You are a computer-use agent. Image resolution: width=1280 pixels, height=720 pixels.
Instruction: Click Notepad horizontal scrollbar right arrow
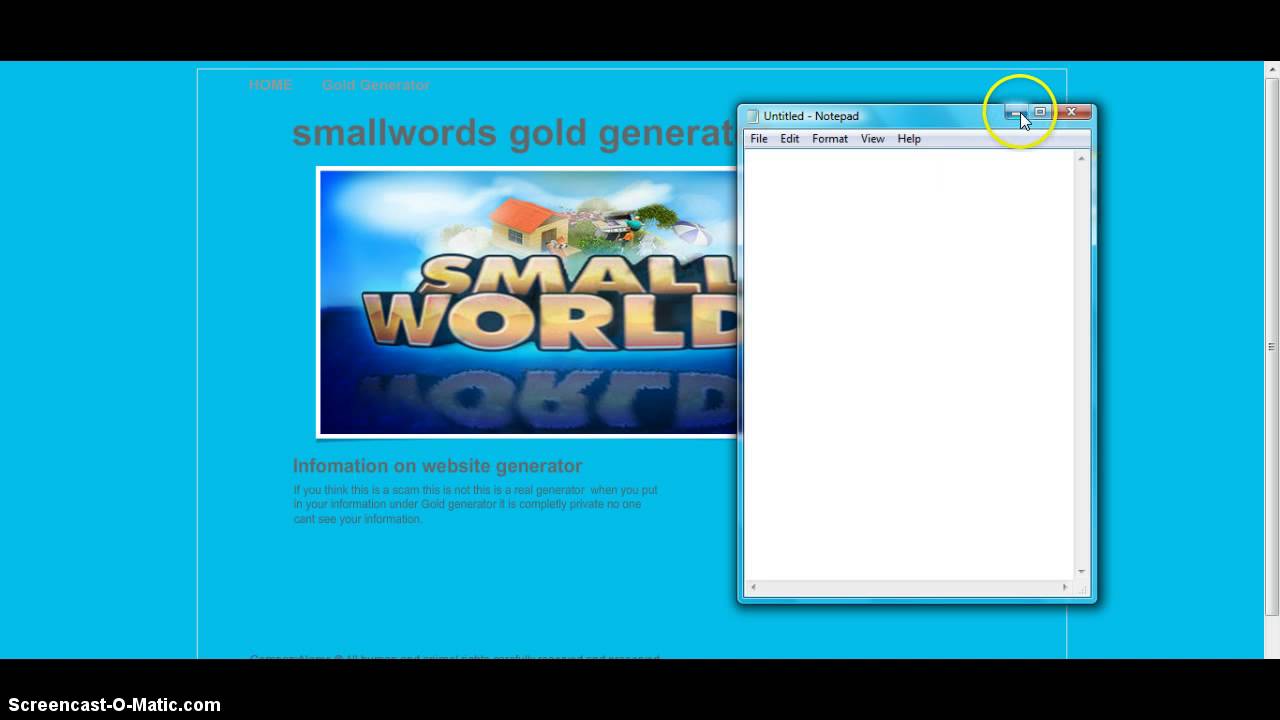[x=1065, y=587]
